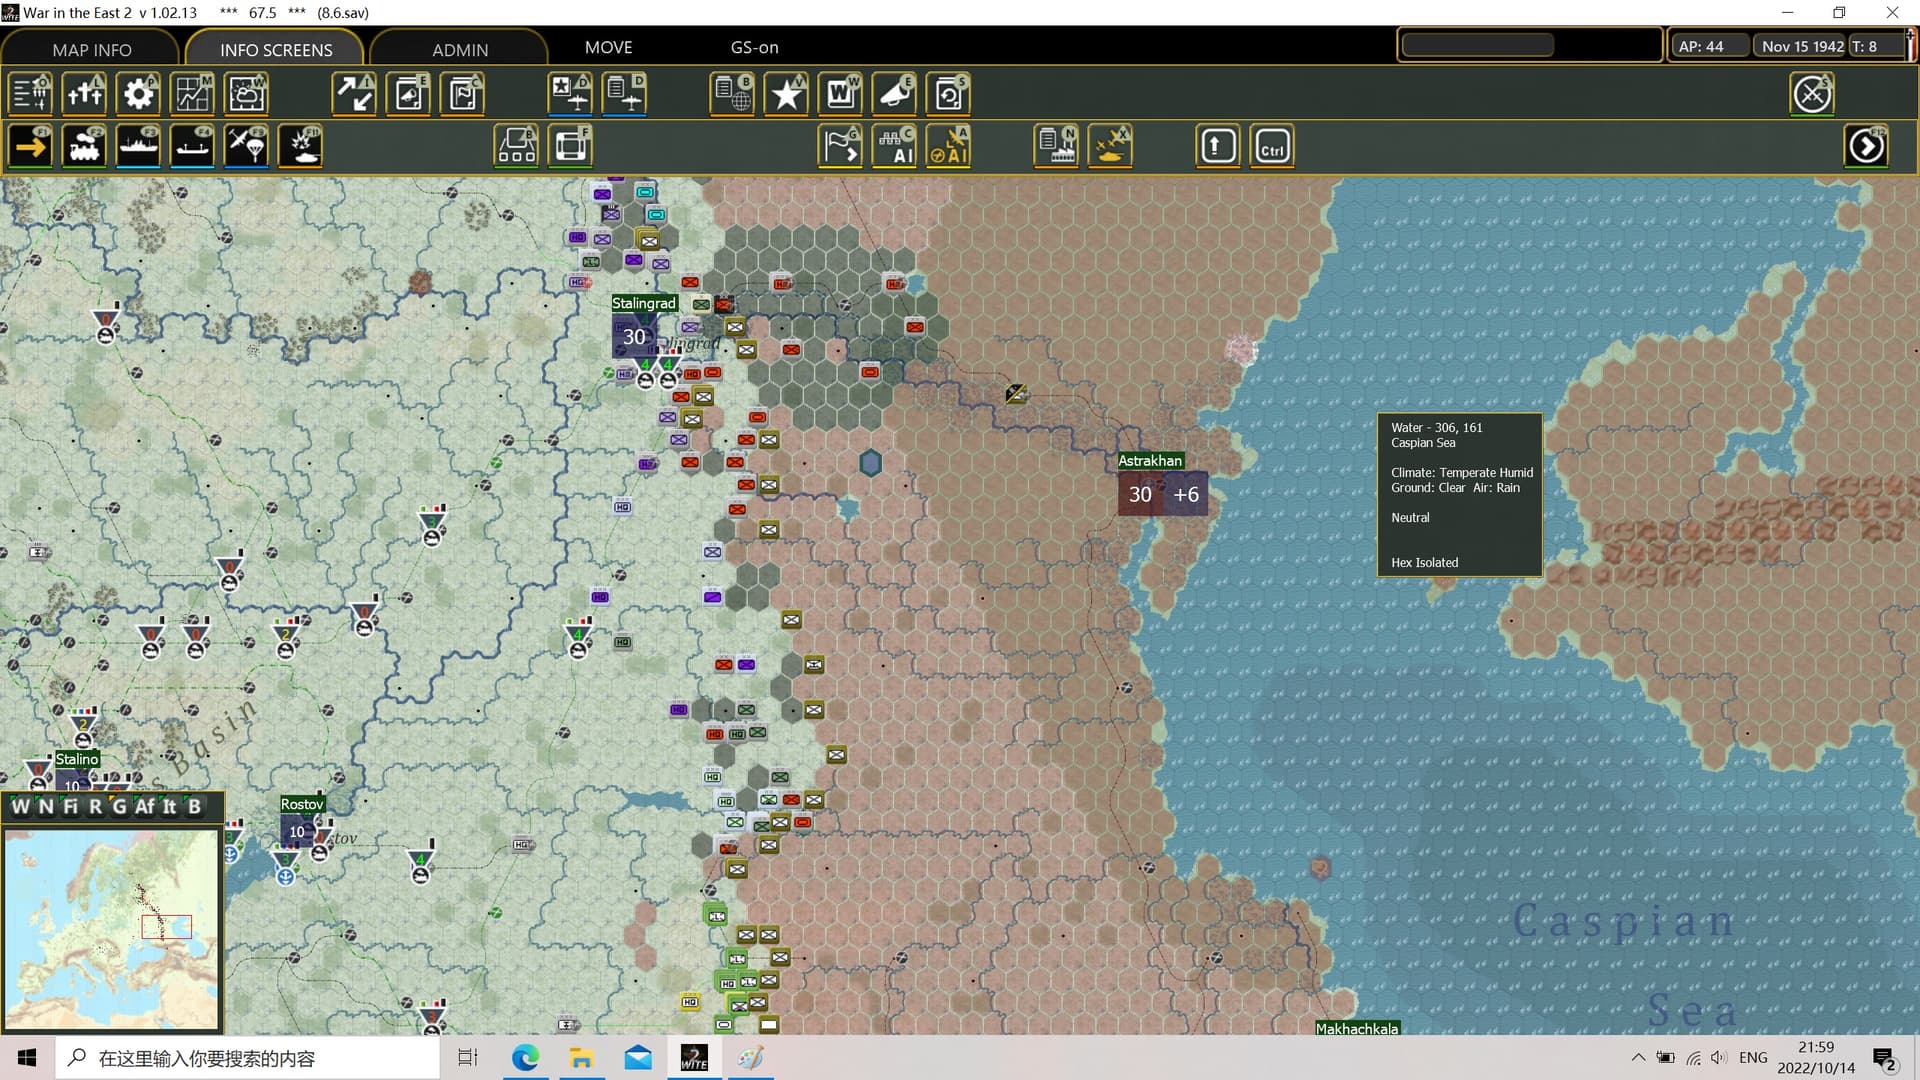Click the two-arrows reinforcements/withdrawals icon
Image resolution: width=1920 pixels, height=1080 pixels.
[x=355, y=94]
